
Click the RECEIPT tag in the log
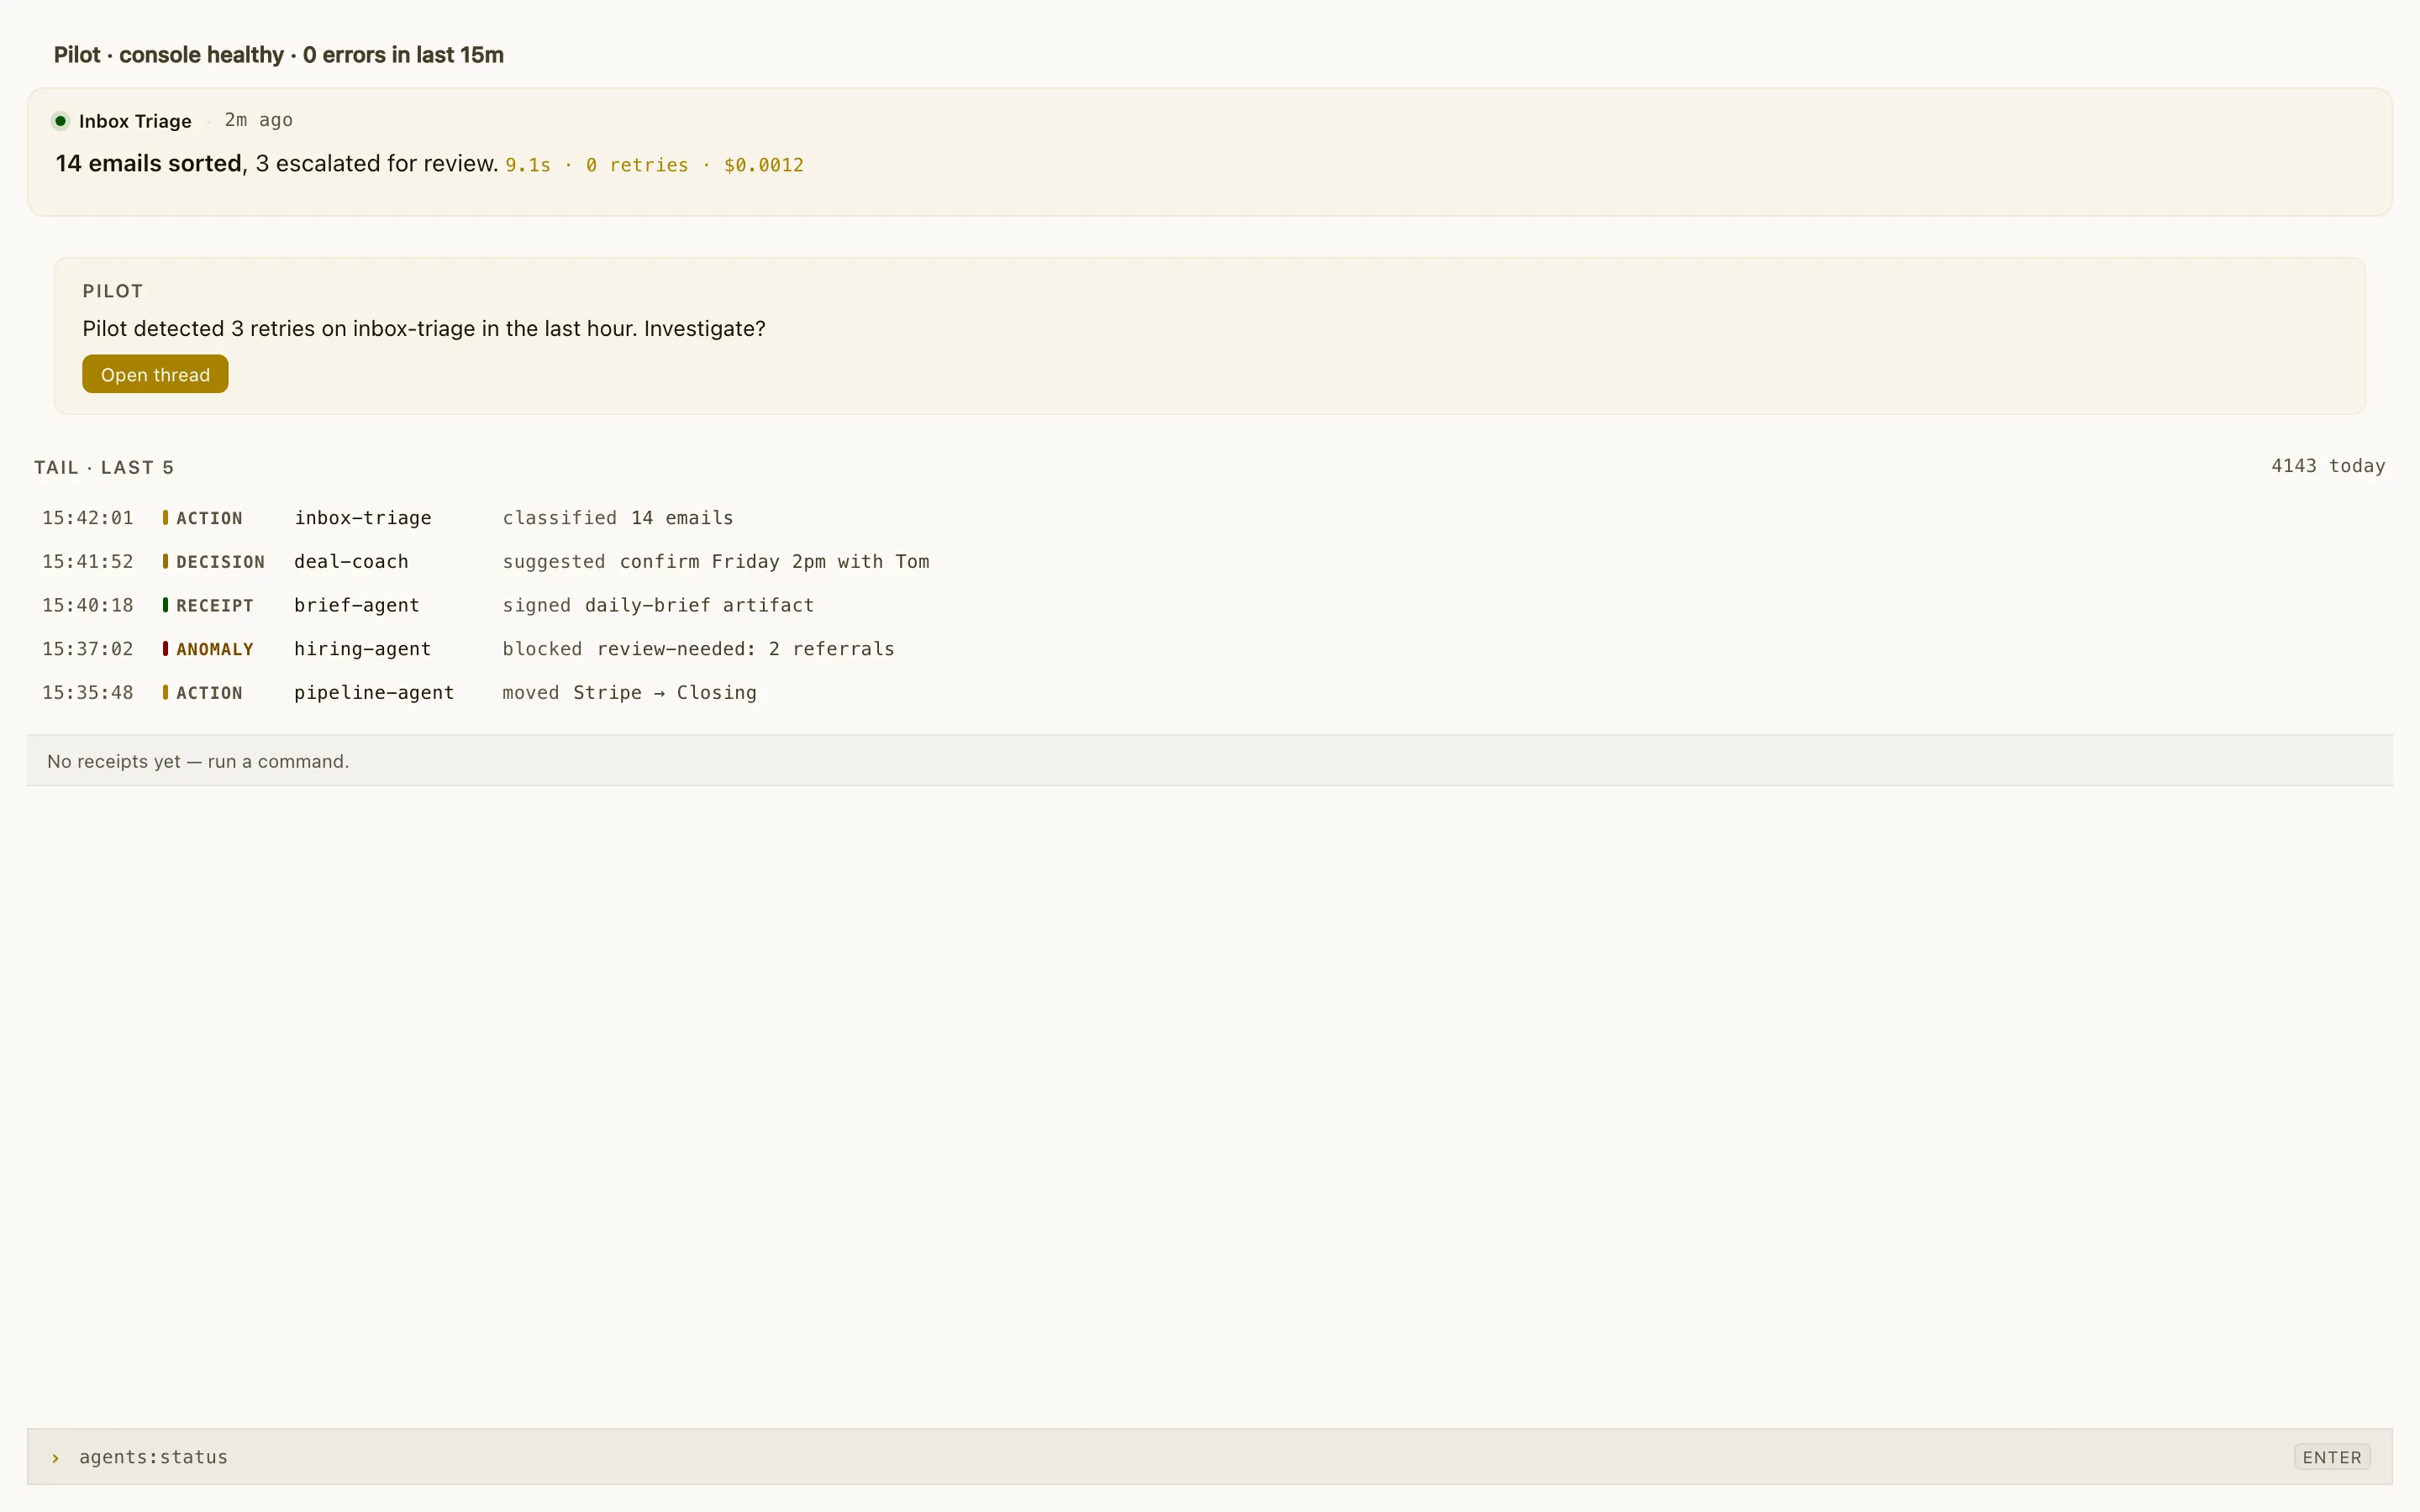tap(208, 606)
